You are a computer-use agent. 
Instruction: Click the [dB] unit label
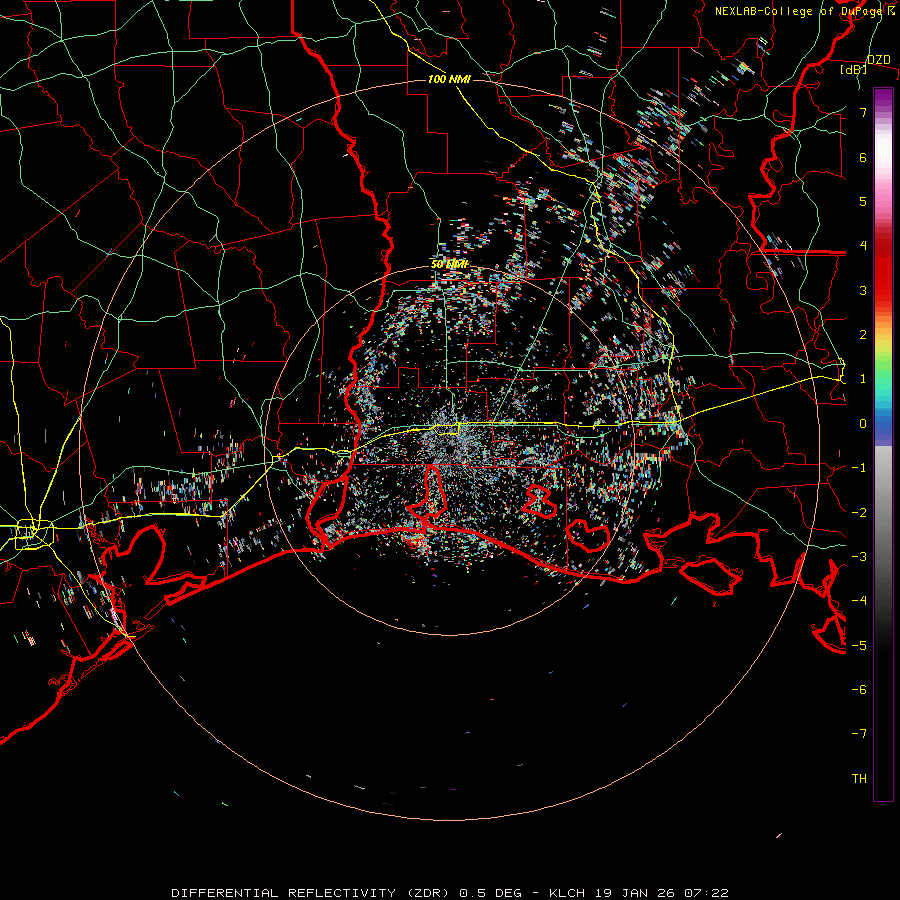pyautogui.click(x=854, y=70)
